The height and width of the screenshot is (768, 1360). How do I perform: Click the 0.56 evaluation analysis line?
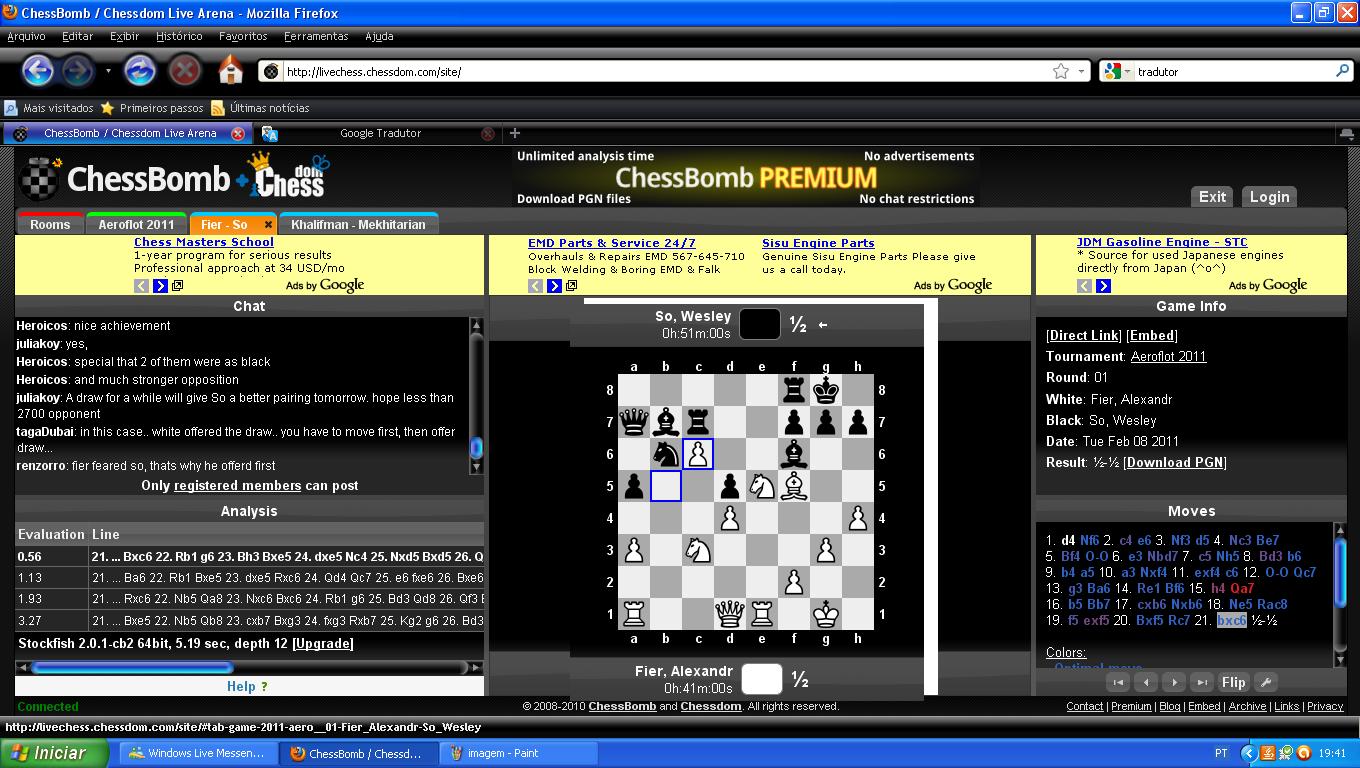(x=250, y=556)
